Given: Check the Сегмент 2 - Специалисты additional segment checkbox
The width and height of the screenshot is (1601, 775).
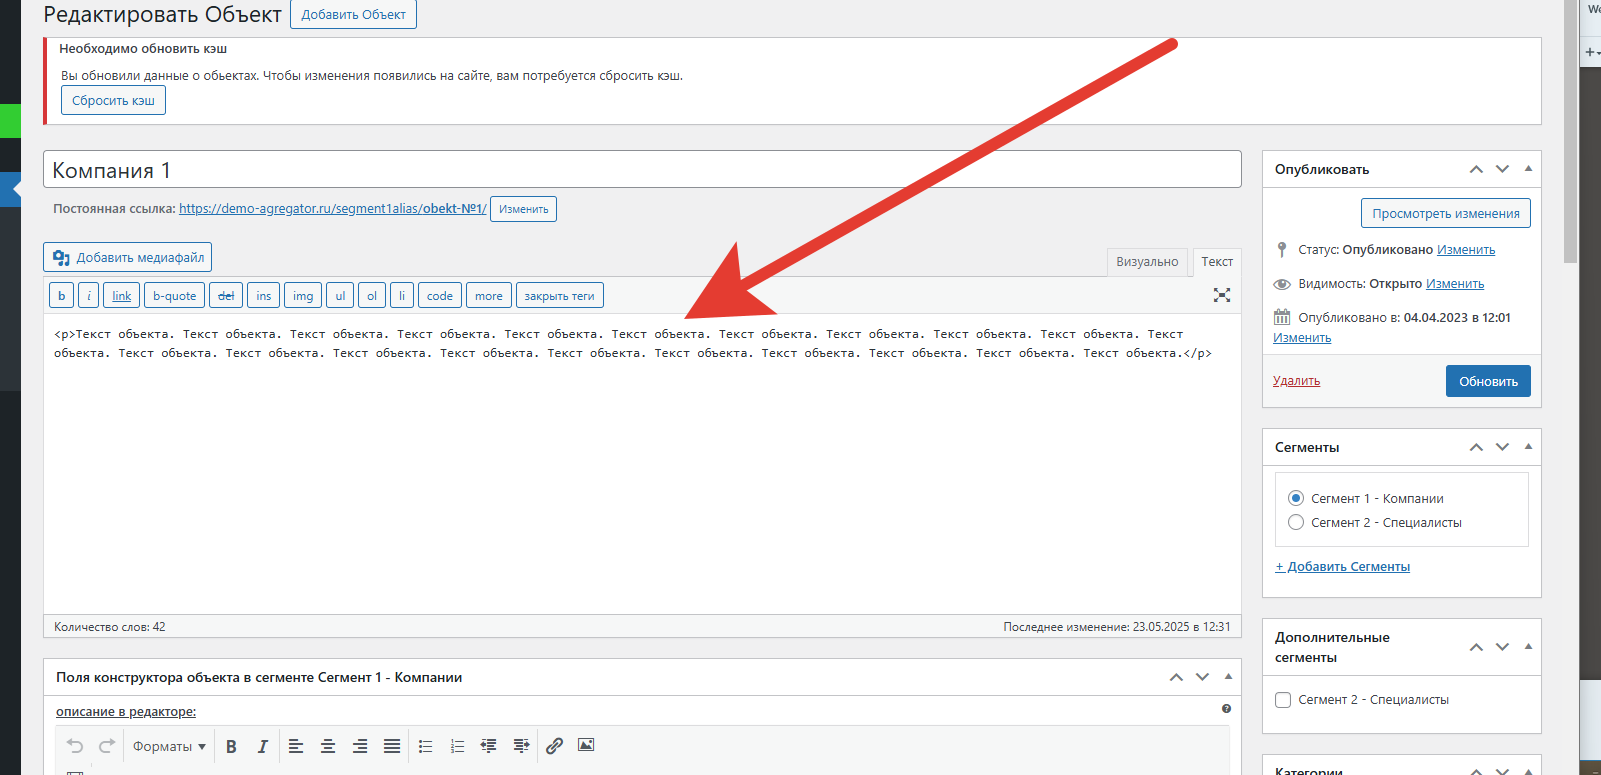Looking at the screenshot, I should tap(1283, 700).
